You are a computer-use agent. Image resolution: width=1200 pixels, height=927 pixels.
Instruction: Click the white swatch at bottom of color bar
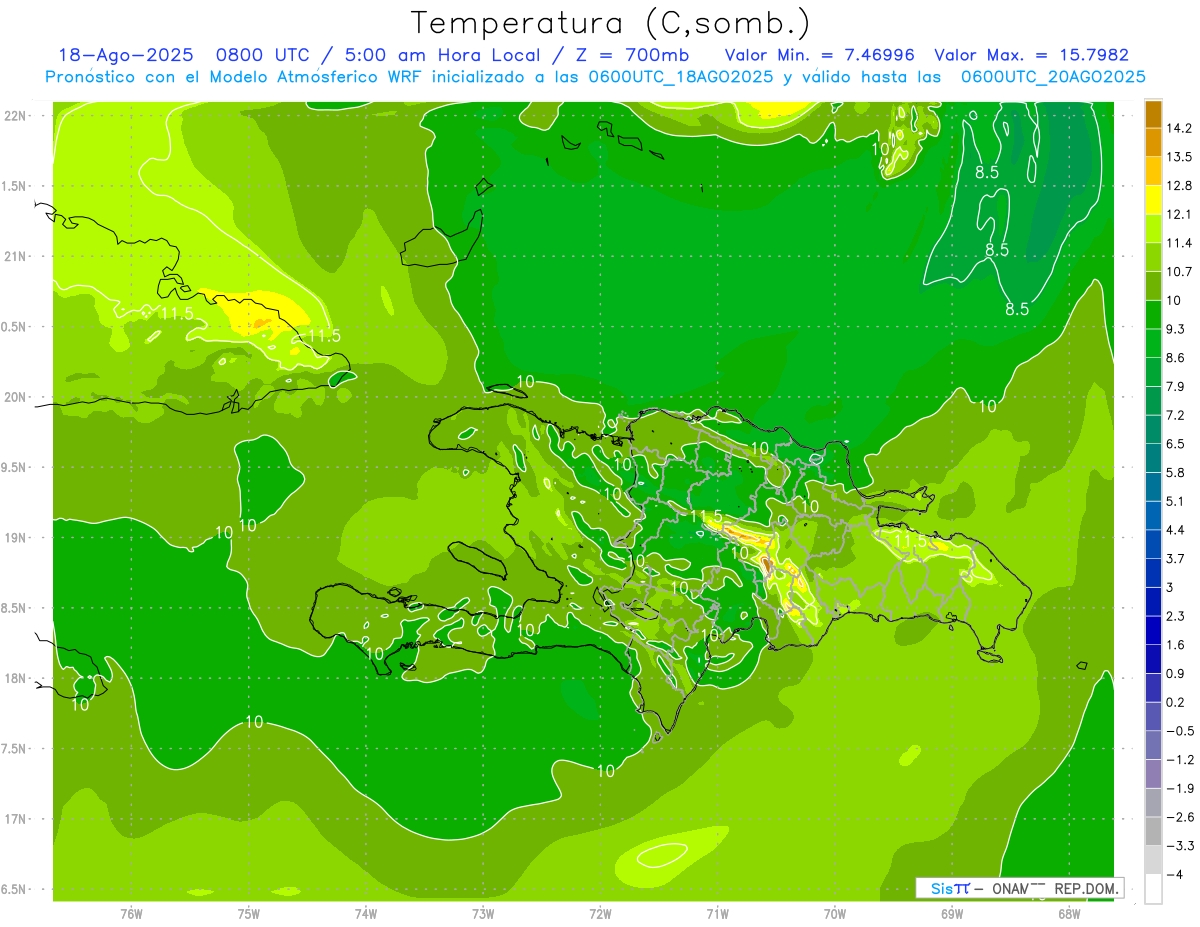(1153, 889)
